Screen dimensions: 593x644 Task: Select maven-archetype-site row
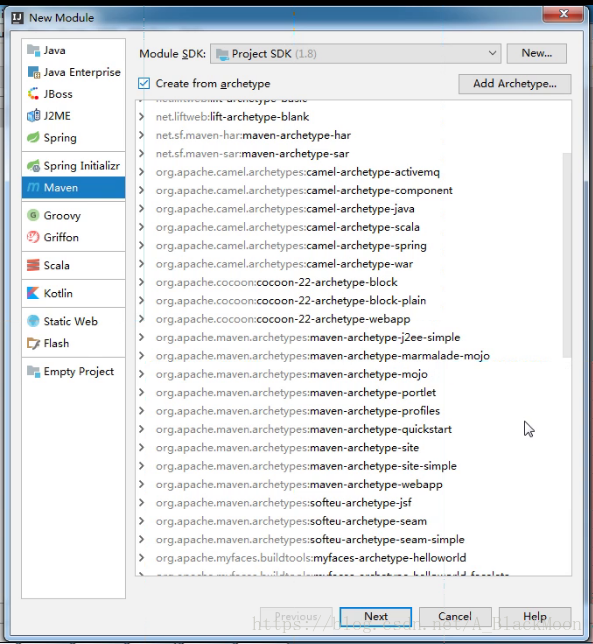353,448
